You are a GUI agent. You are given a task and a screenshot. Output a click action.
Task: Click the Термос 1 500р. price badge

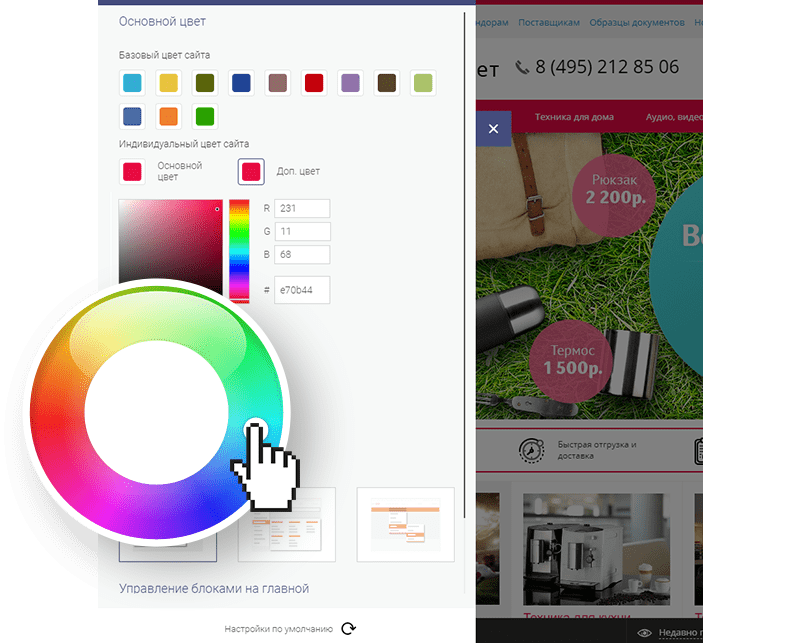(571, 361)
